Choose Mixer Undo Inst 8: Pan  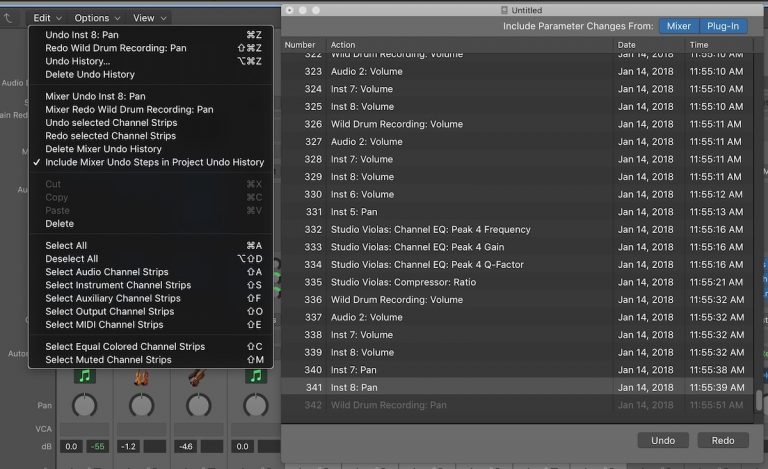pyautogui.click(x=149, y=96)
